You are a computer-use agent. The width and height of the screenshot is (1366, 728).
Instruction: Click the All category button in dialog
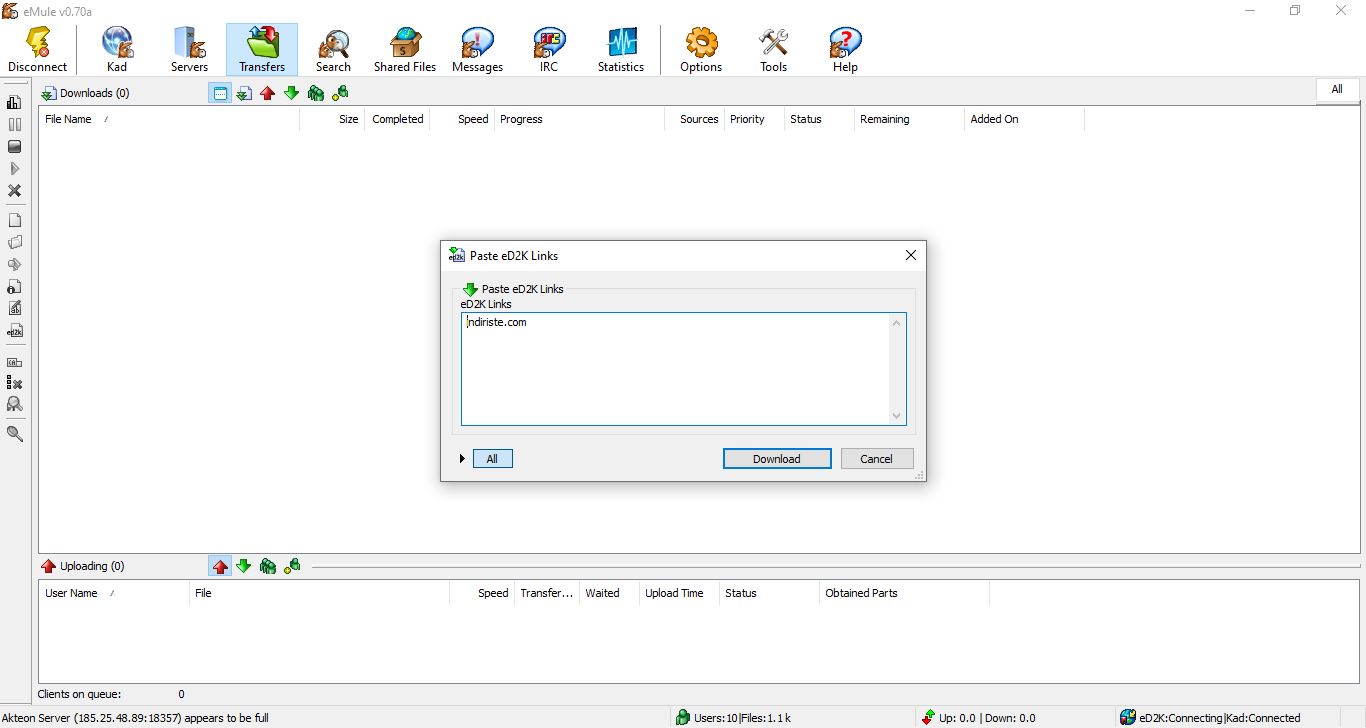(x=492, y=459)
